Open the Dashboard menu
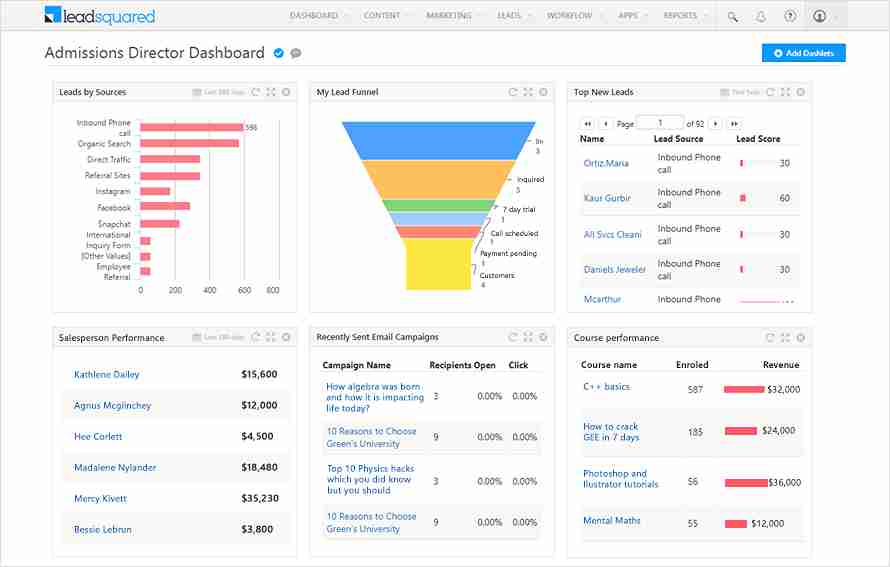The height and width of the screenshot is (567, 890). pyautogui.click(x=318, y=16)
